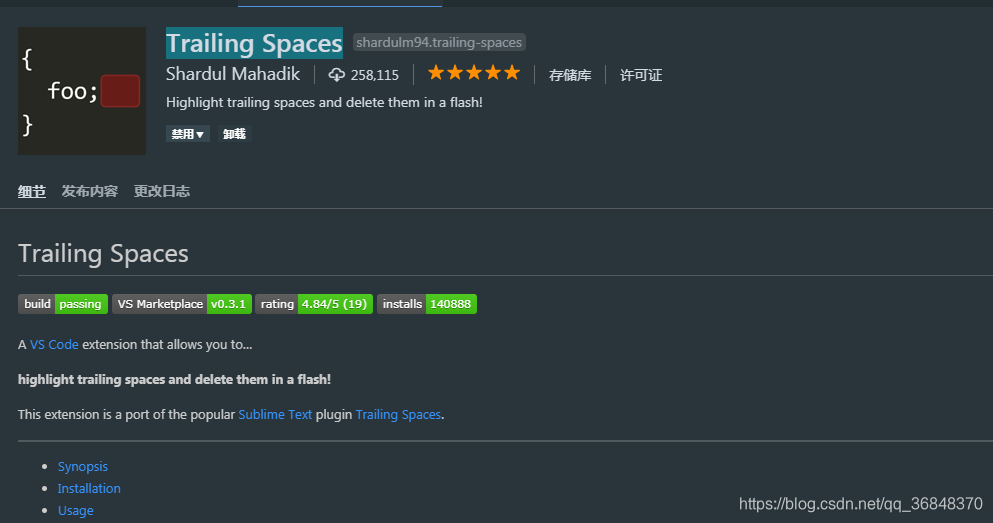
Task: Click the install count 258,115
Action: click(x=375, y=75)
